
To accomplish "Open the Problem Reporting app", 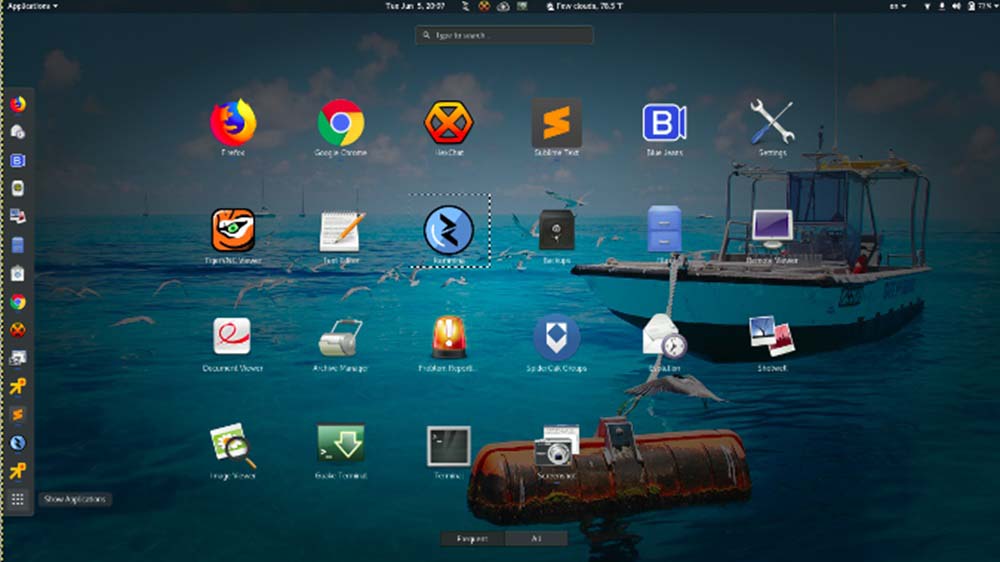I will pos(448,338).
